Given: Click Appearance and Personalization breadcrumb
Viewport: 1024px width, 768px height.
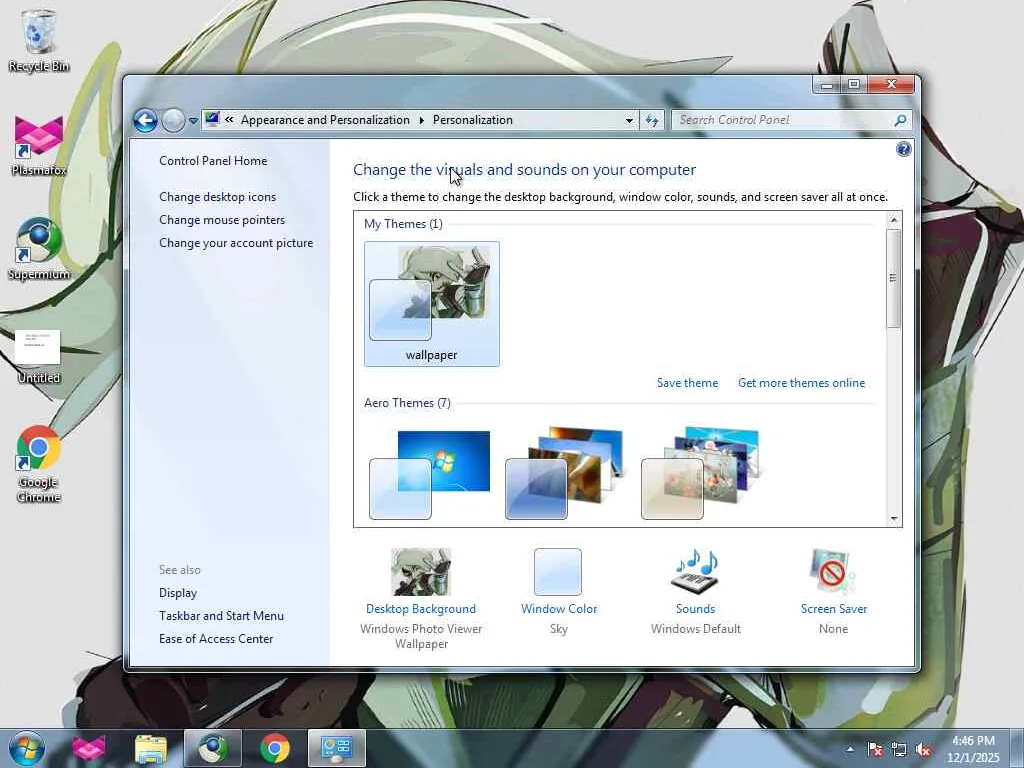Looking at the screenshot, I should tap(325, 120).
